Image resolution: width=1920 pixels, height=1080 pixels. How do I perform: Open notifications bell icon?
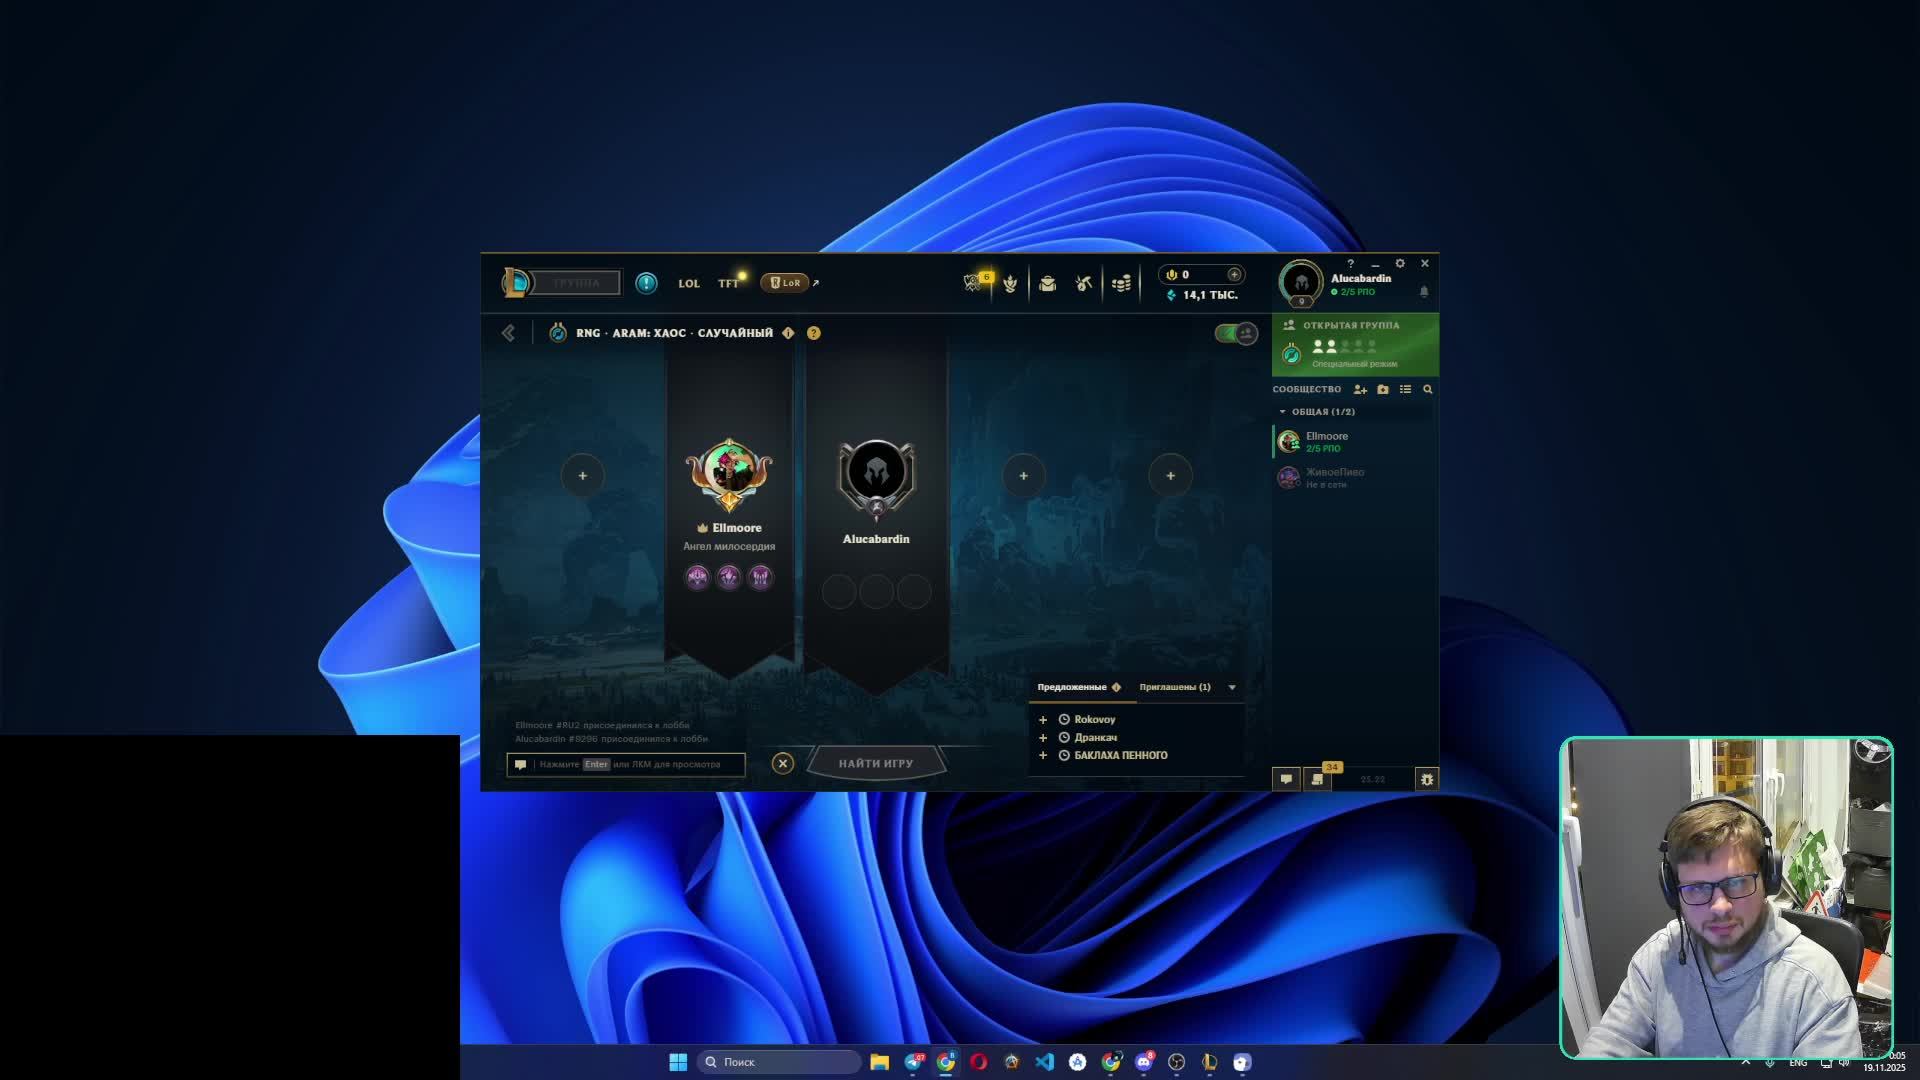click(x=1424, y=292)
